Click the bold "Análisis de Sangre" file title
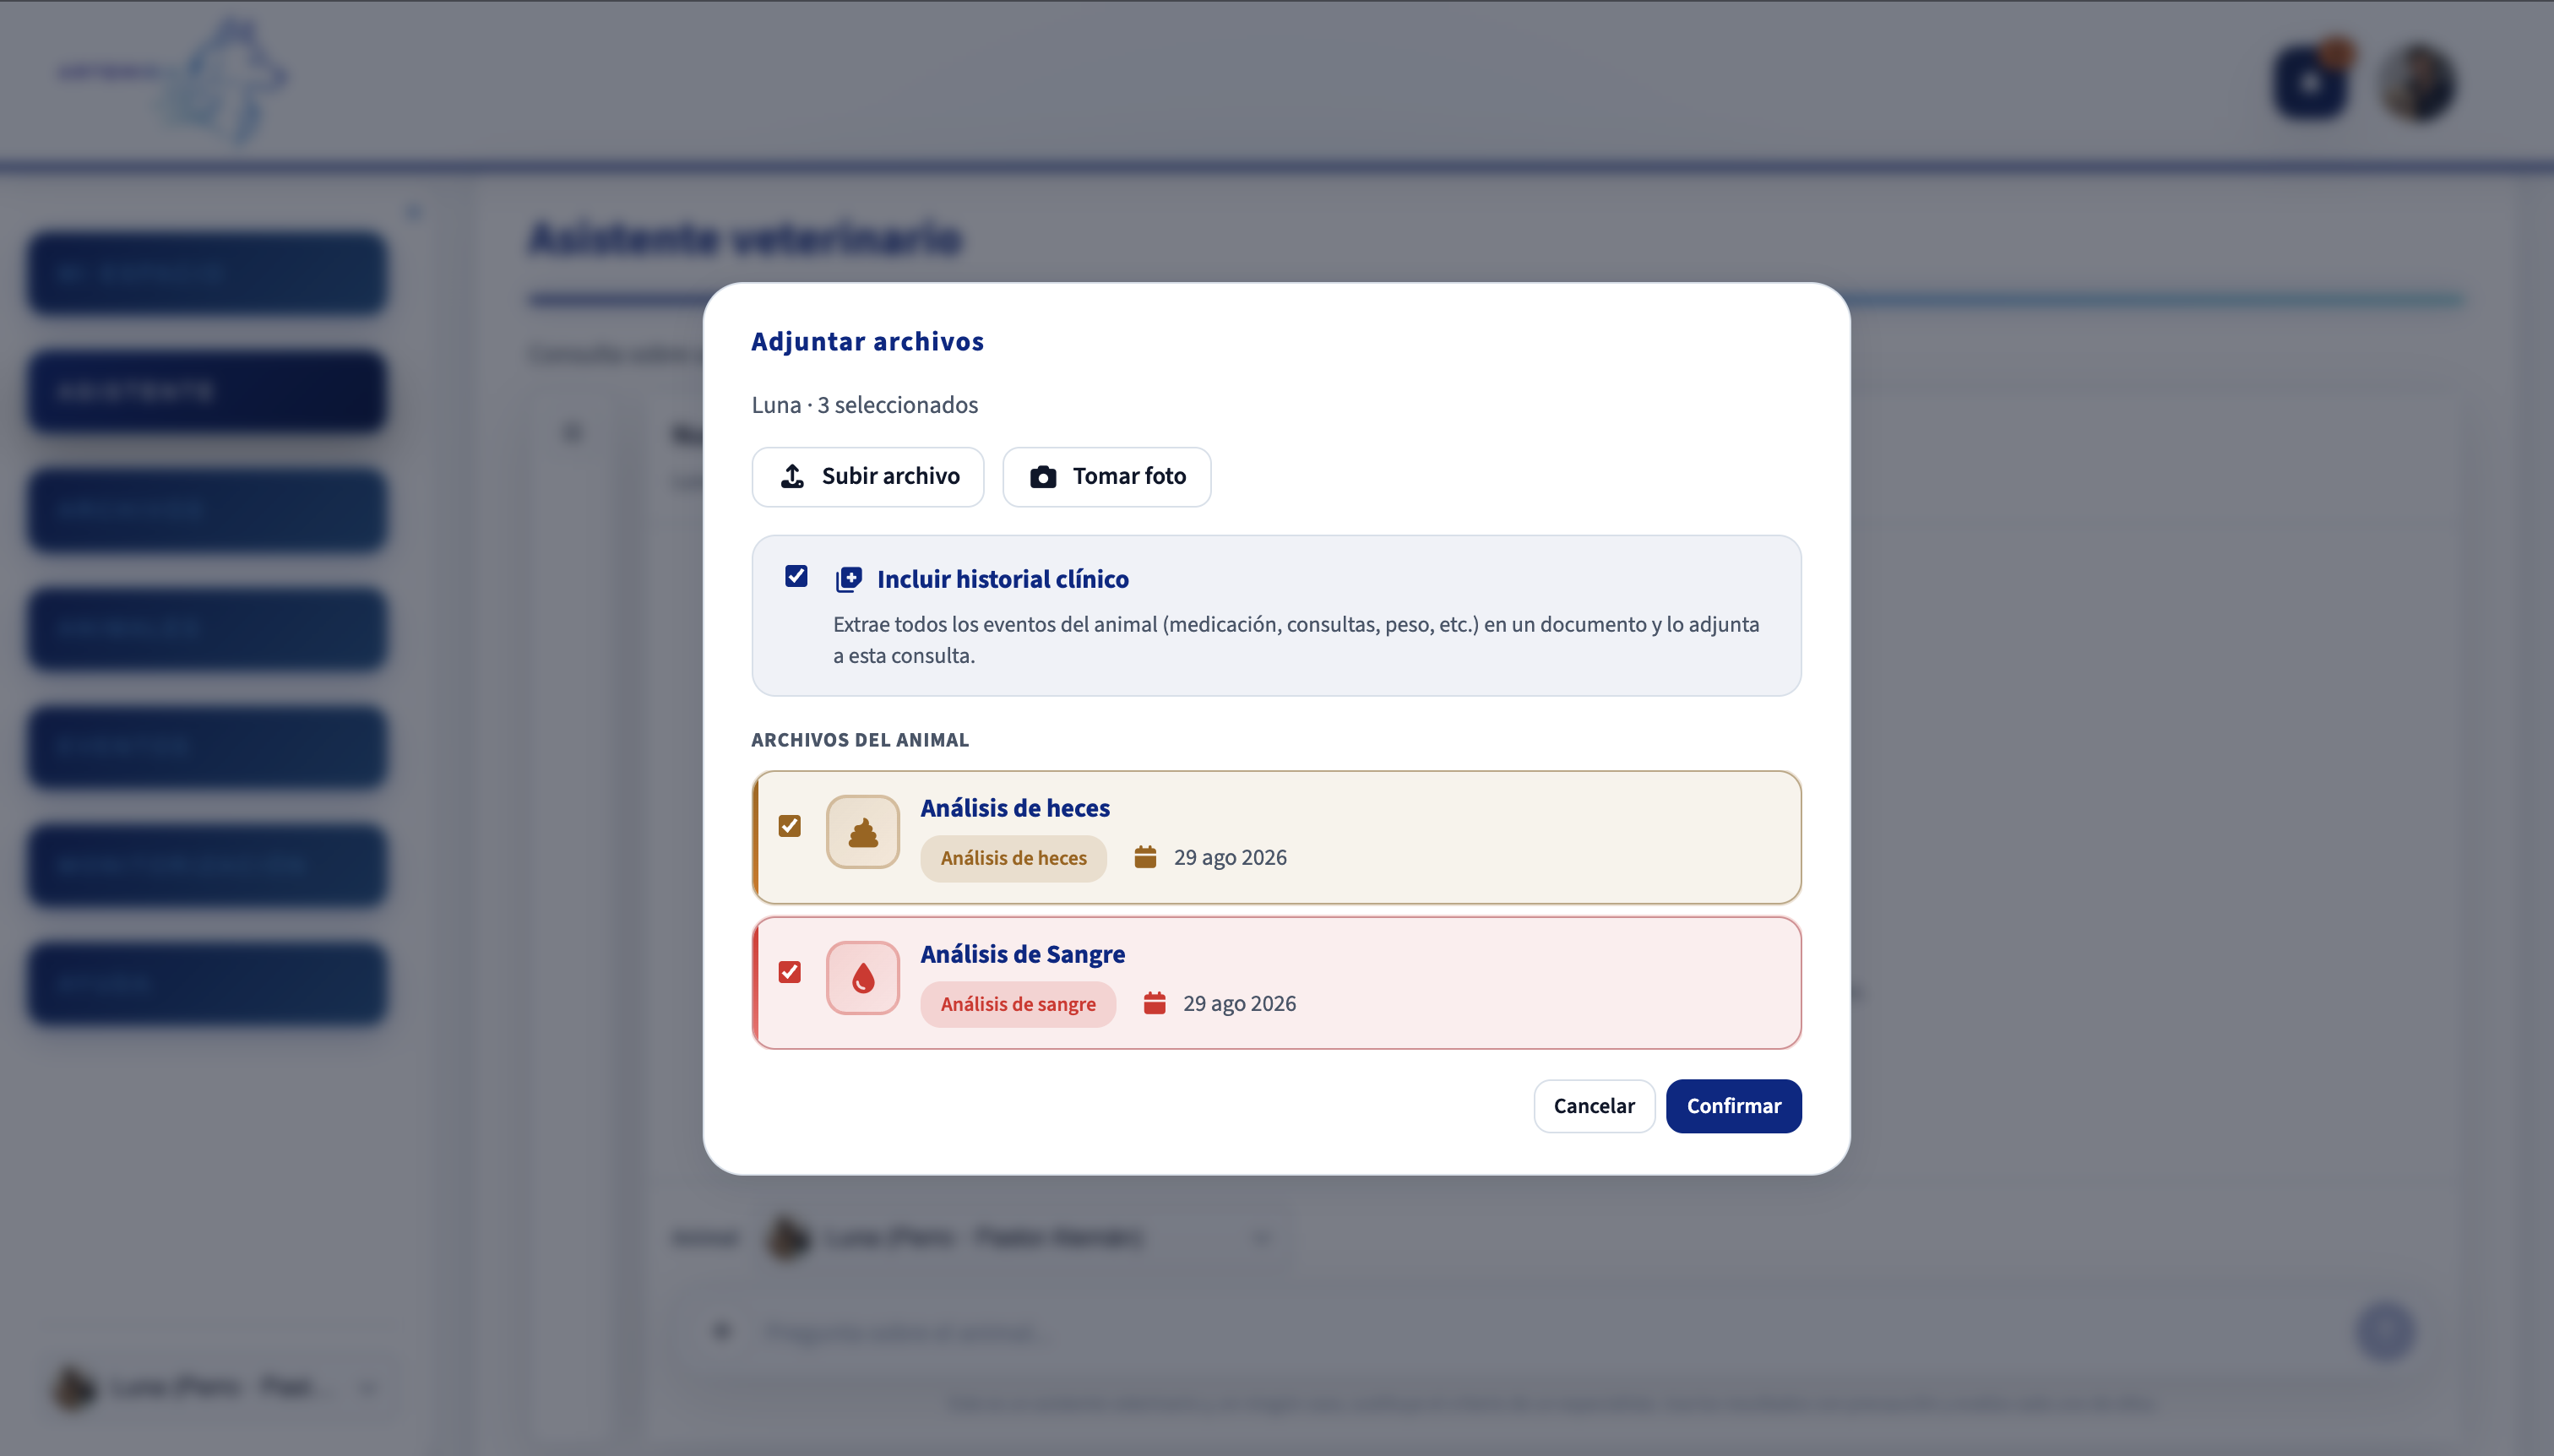The height and width of the screenshot is (1456, 2554). tap(1023, 954)
